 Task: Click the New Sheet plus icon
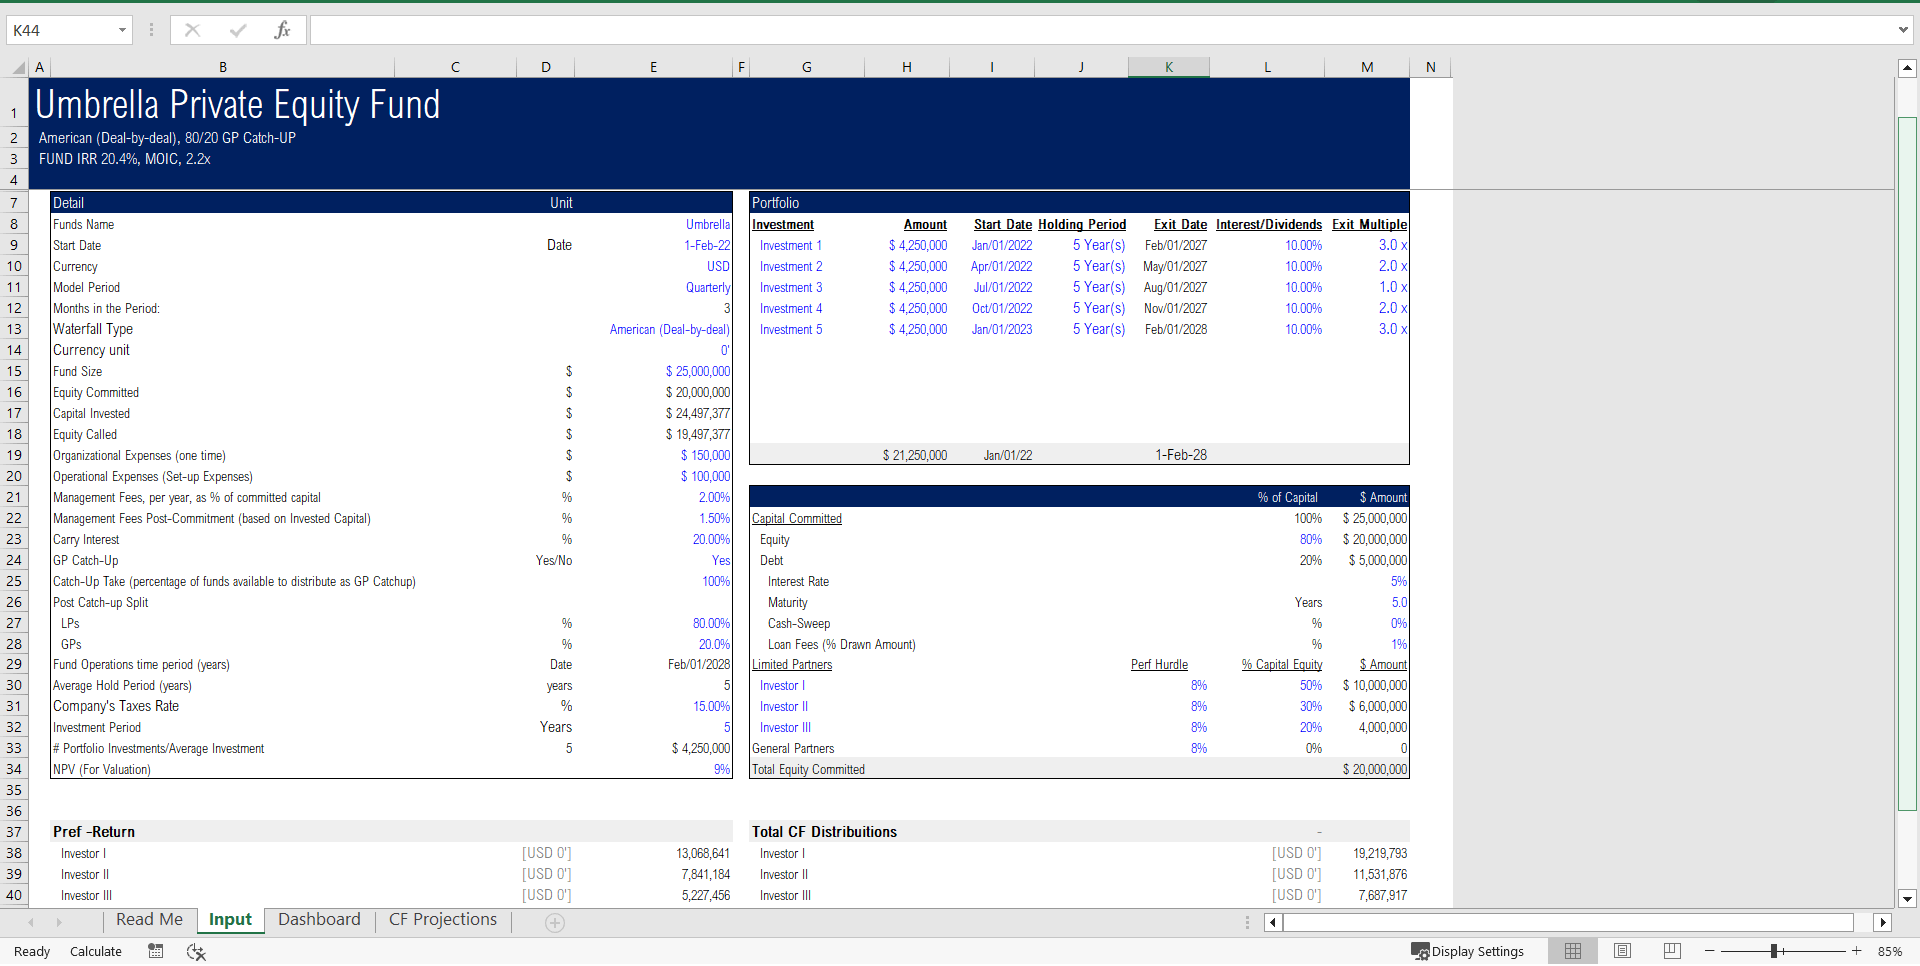click(554, 923)
